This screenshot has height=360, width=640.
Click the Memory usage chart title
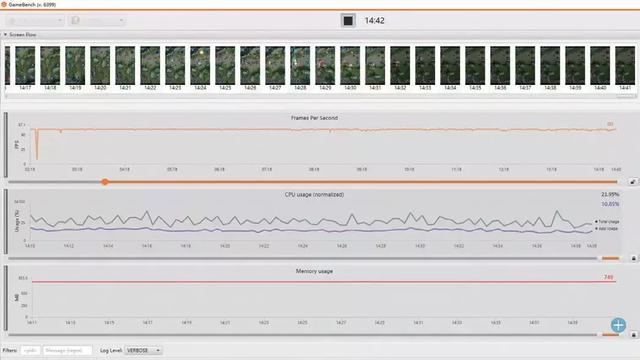pos(314,271)
